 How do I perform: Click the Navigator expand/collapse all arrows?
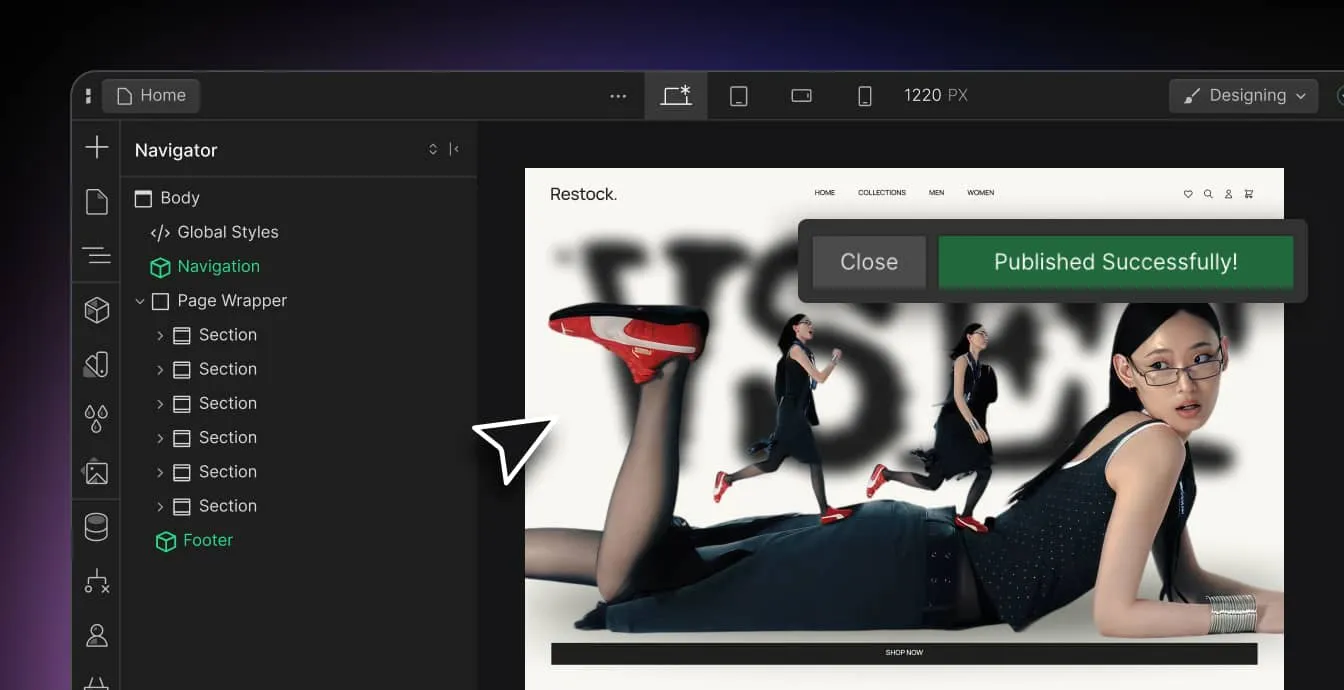point(433,149)
